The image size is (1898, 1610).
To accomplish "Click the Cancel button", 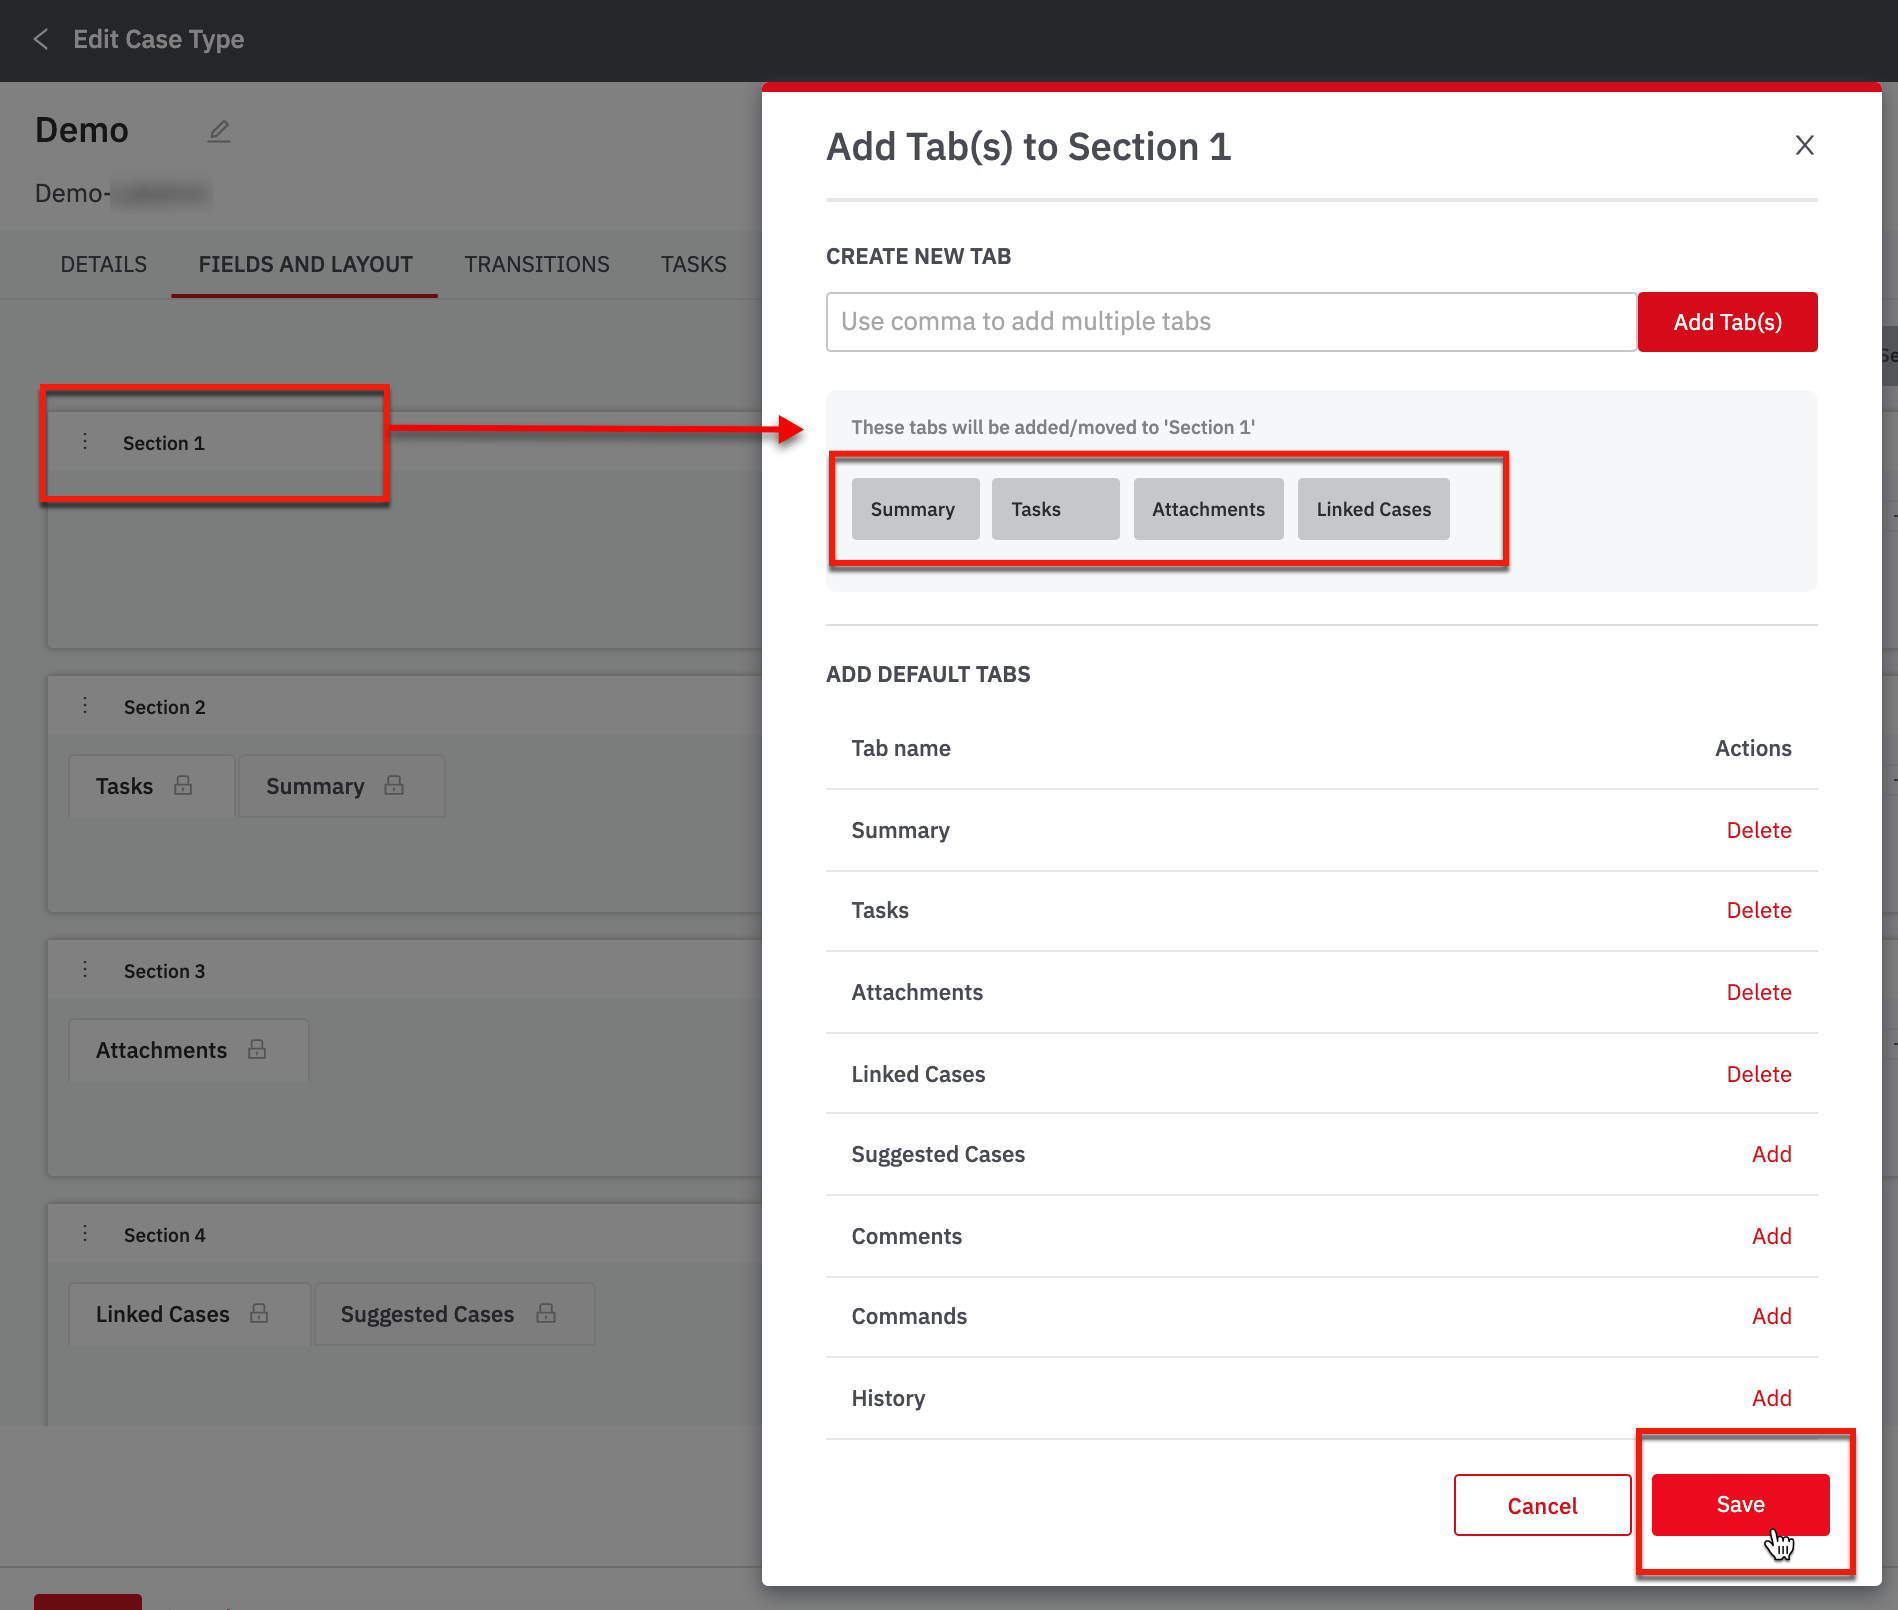I will 1542,1505.
